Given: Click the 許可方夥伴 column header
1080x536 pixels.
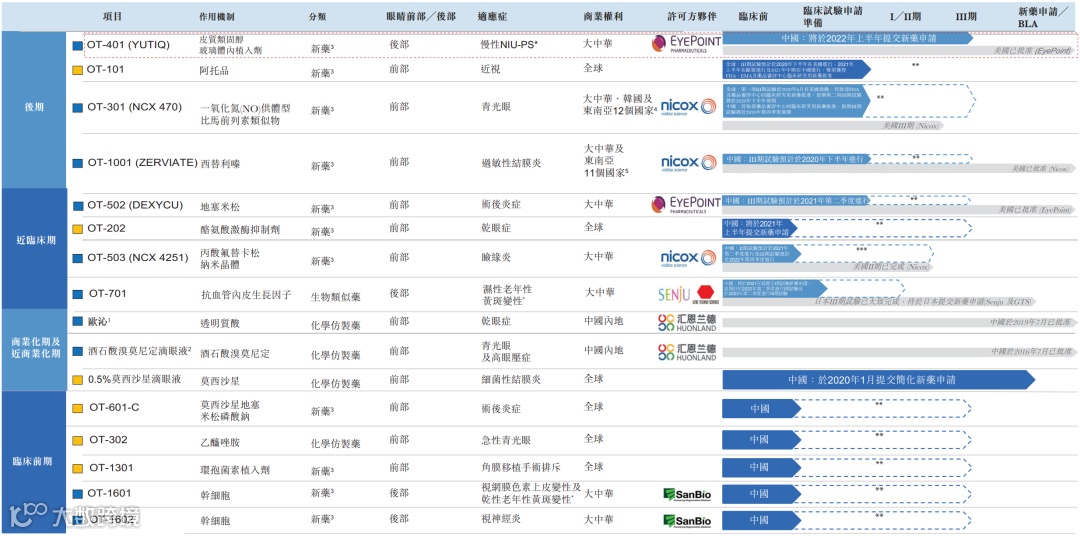Looking at the screenshot, I should click(692, 16).
